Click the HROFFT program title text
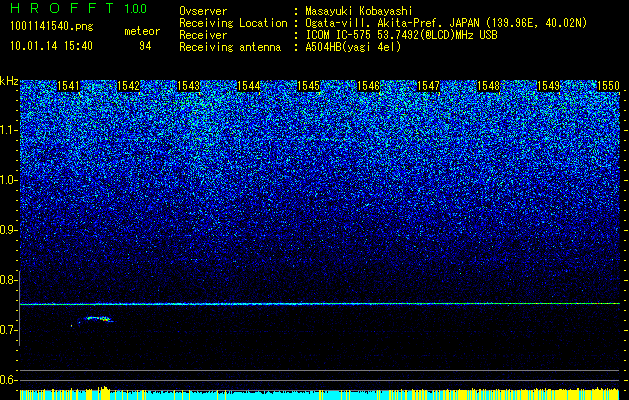Screen dimensions: 629x400 coord(63,8)
